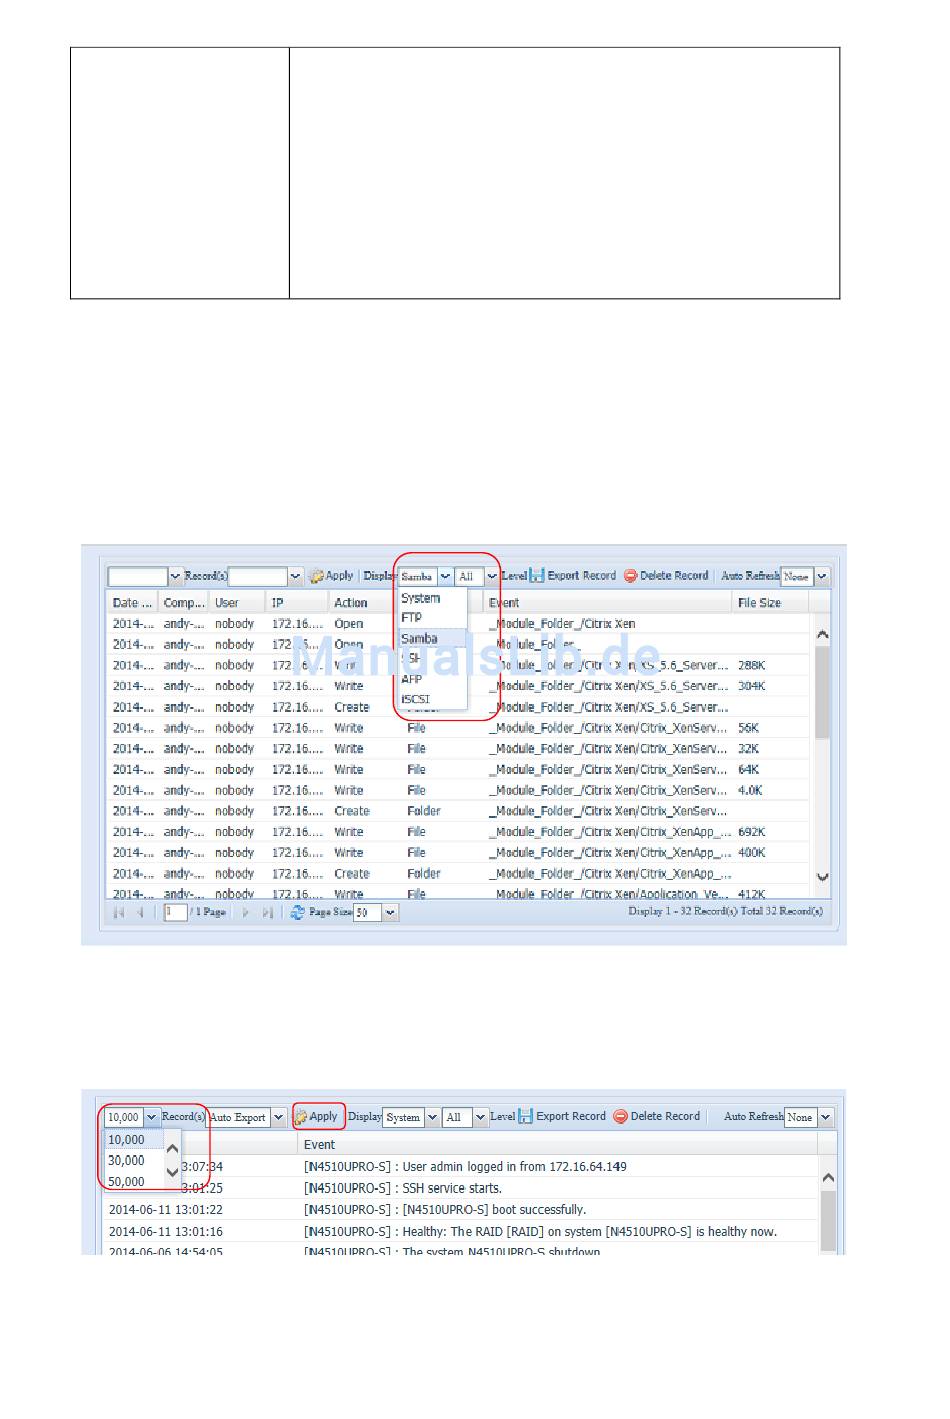The image size is (950, 1419).
Task: Select AFP from the Display dropdown list
Action: [432, 679]
